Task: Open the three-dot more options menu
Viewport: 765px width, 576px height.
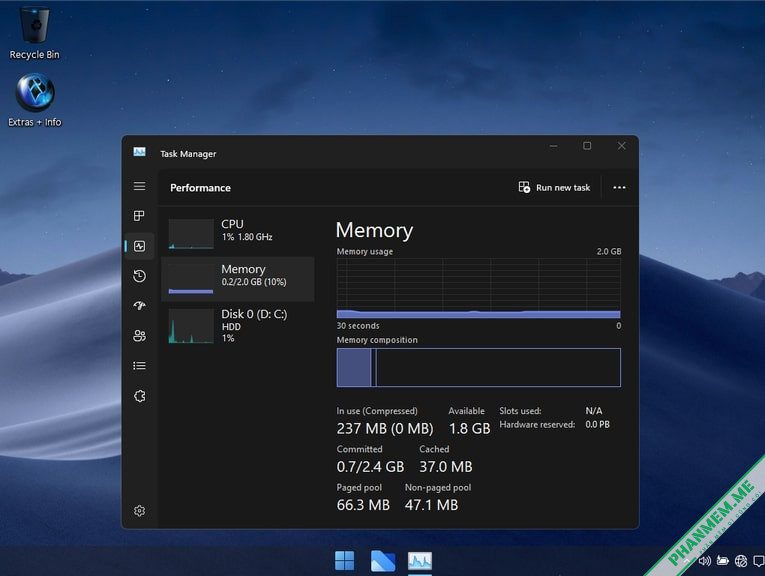Action: 619,187
